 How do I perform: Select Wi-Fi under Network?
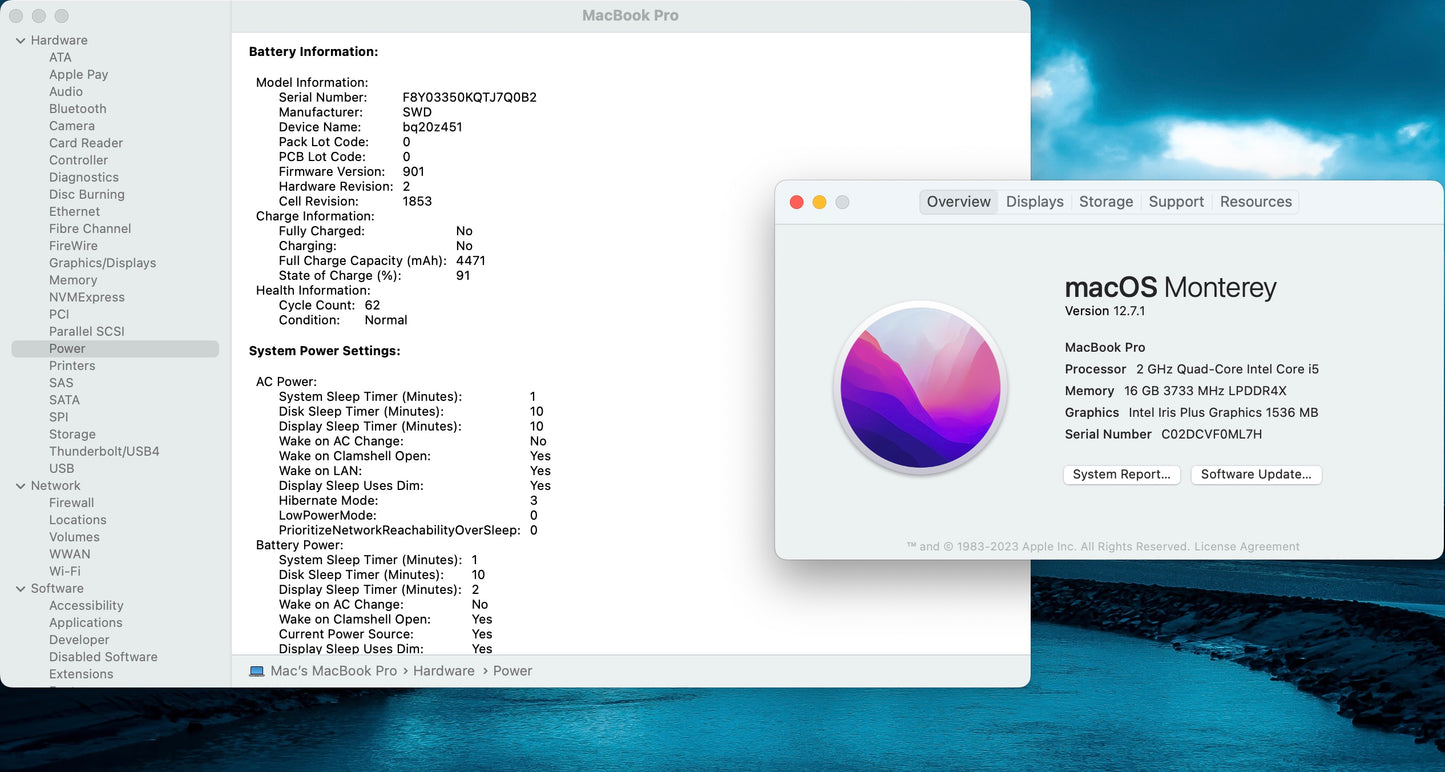(x=65, y=572)
